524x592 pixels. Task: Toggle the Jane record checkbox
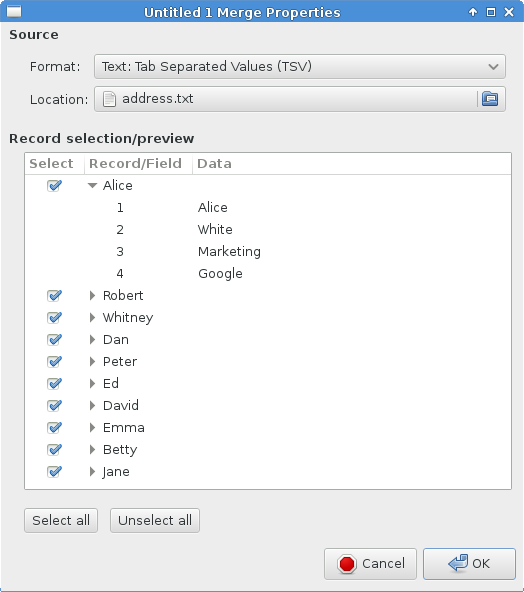point(54,472)
